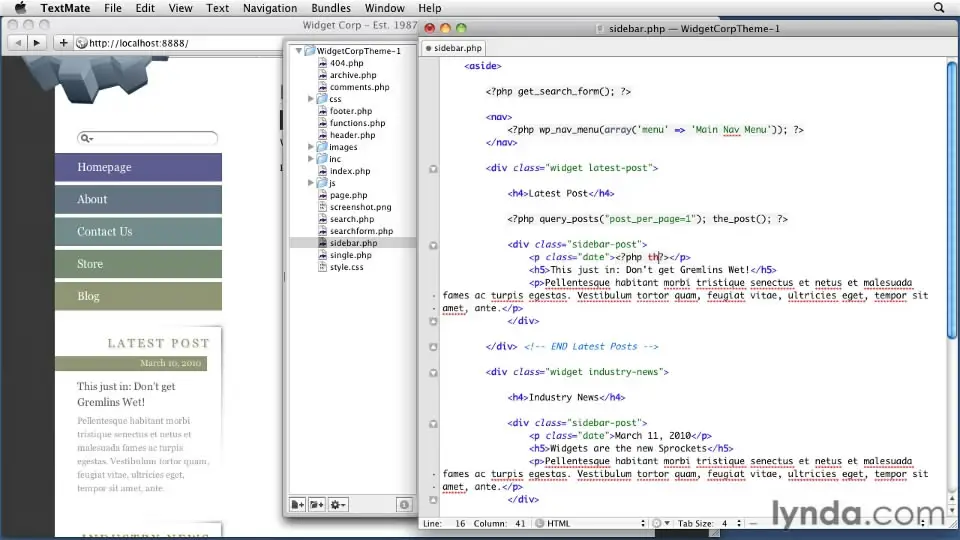Switch to the sidebar.php editor tab
The width and height of the screenshot is (960, 540).
click(x=454, y=48)
